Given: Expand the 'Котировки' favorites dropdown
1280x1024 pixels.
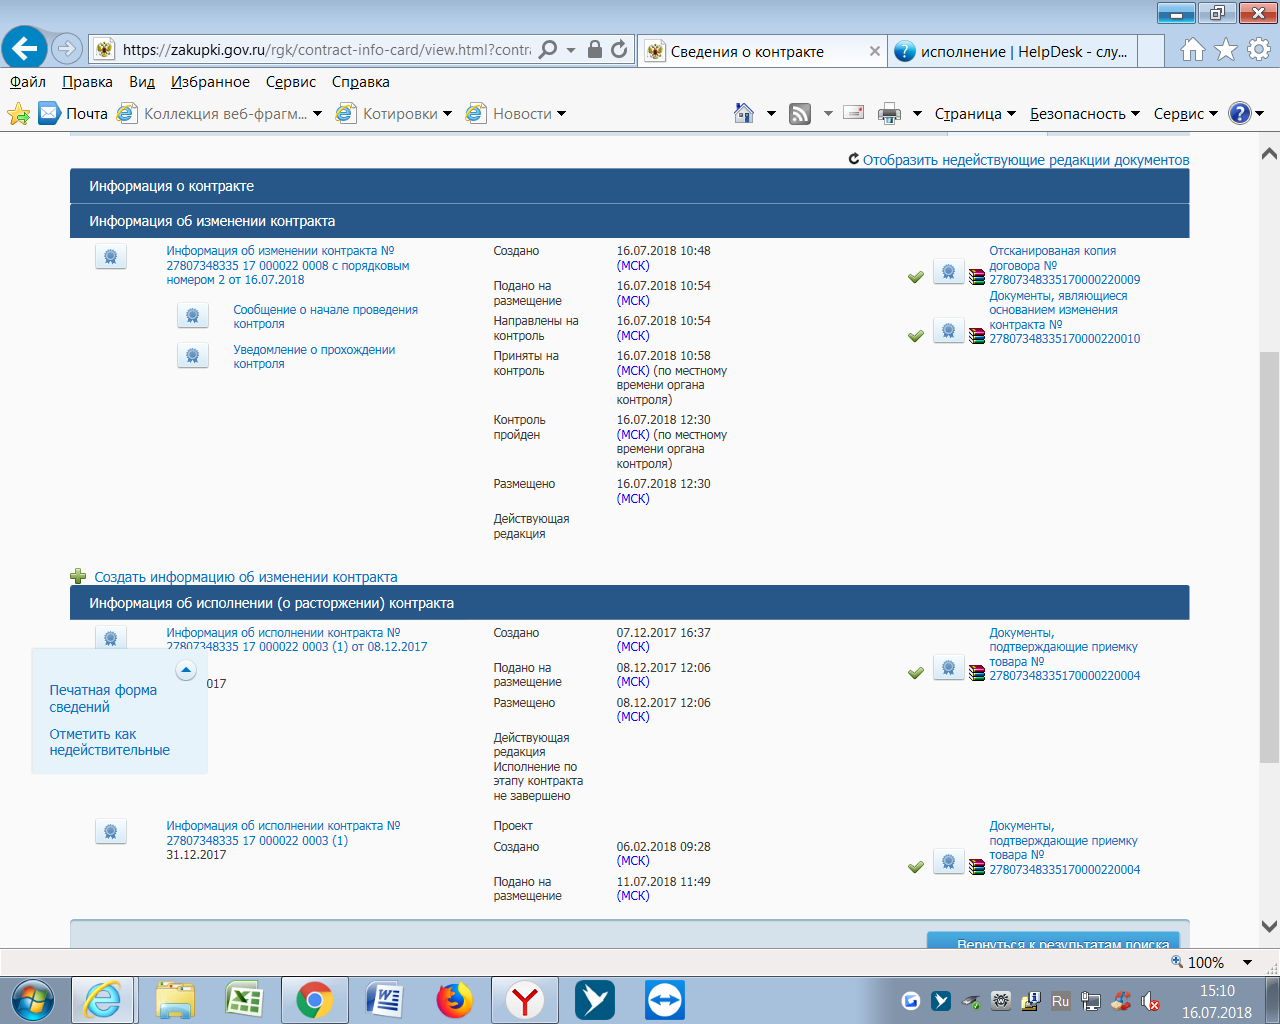Looking at the screenshot, I should coord(447,114).
